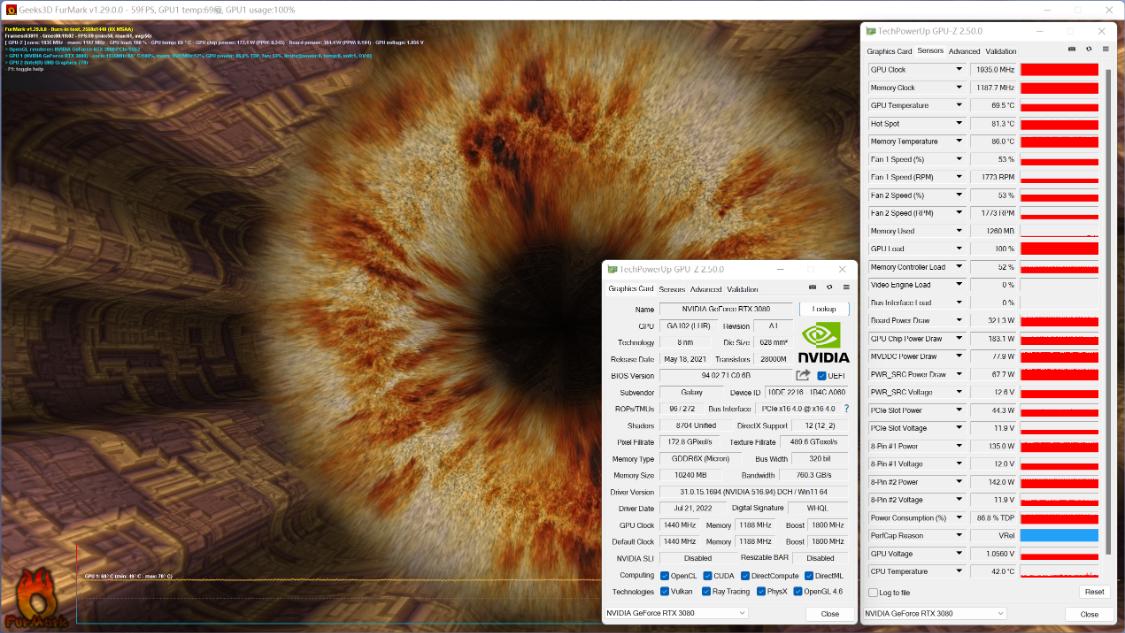The image size is (1125, 633).
Task: Click the Bus Interface question mark icon
Action: click(x=846, y=409)
